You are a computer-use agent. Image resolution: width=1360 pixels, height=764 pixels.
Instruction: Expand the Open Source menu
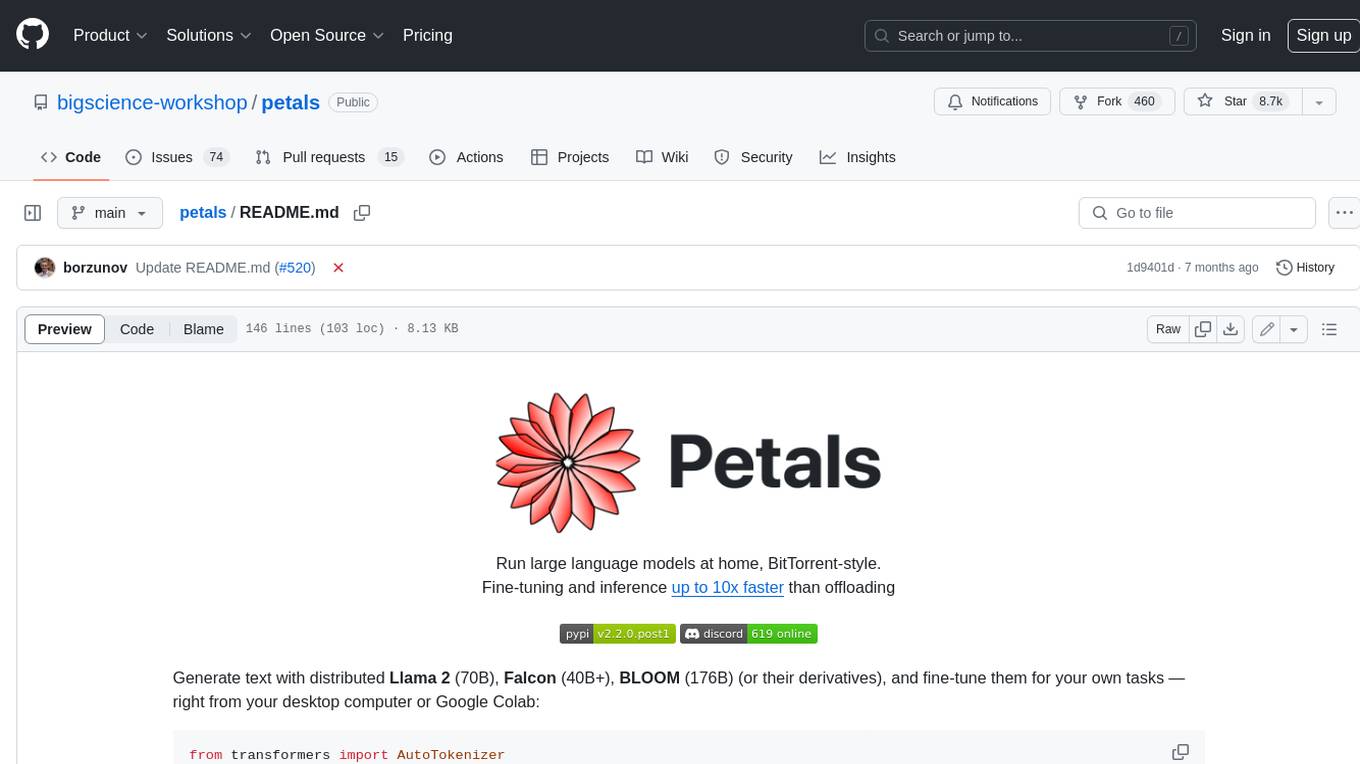click(327, 35)
